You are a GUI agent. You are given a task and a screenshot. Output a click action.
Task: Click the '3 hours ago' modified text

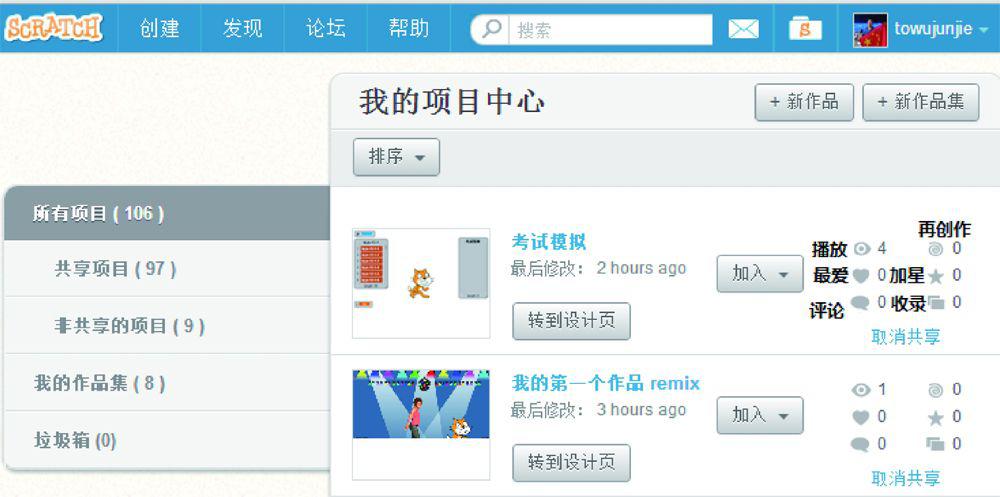coord(641,410)
